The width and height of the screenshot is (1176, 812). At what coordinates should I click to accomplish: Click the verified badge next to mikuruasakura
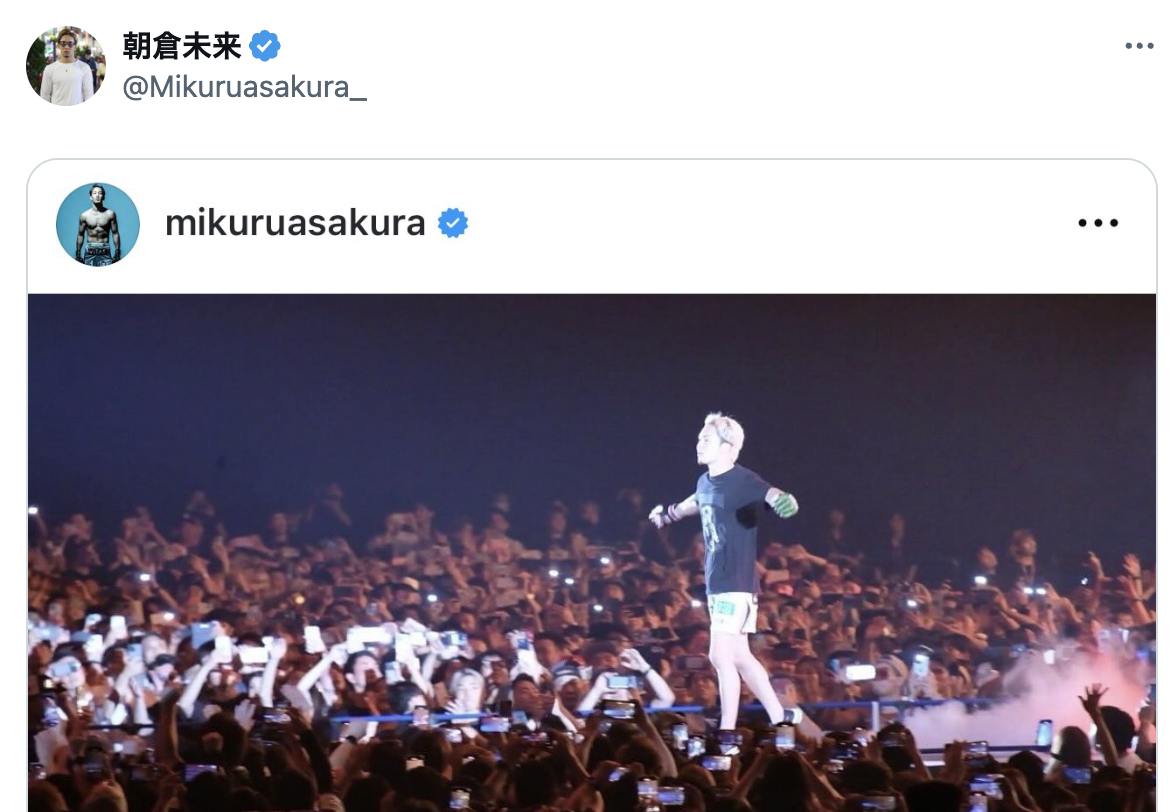tap(453, 223)
